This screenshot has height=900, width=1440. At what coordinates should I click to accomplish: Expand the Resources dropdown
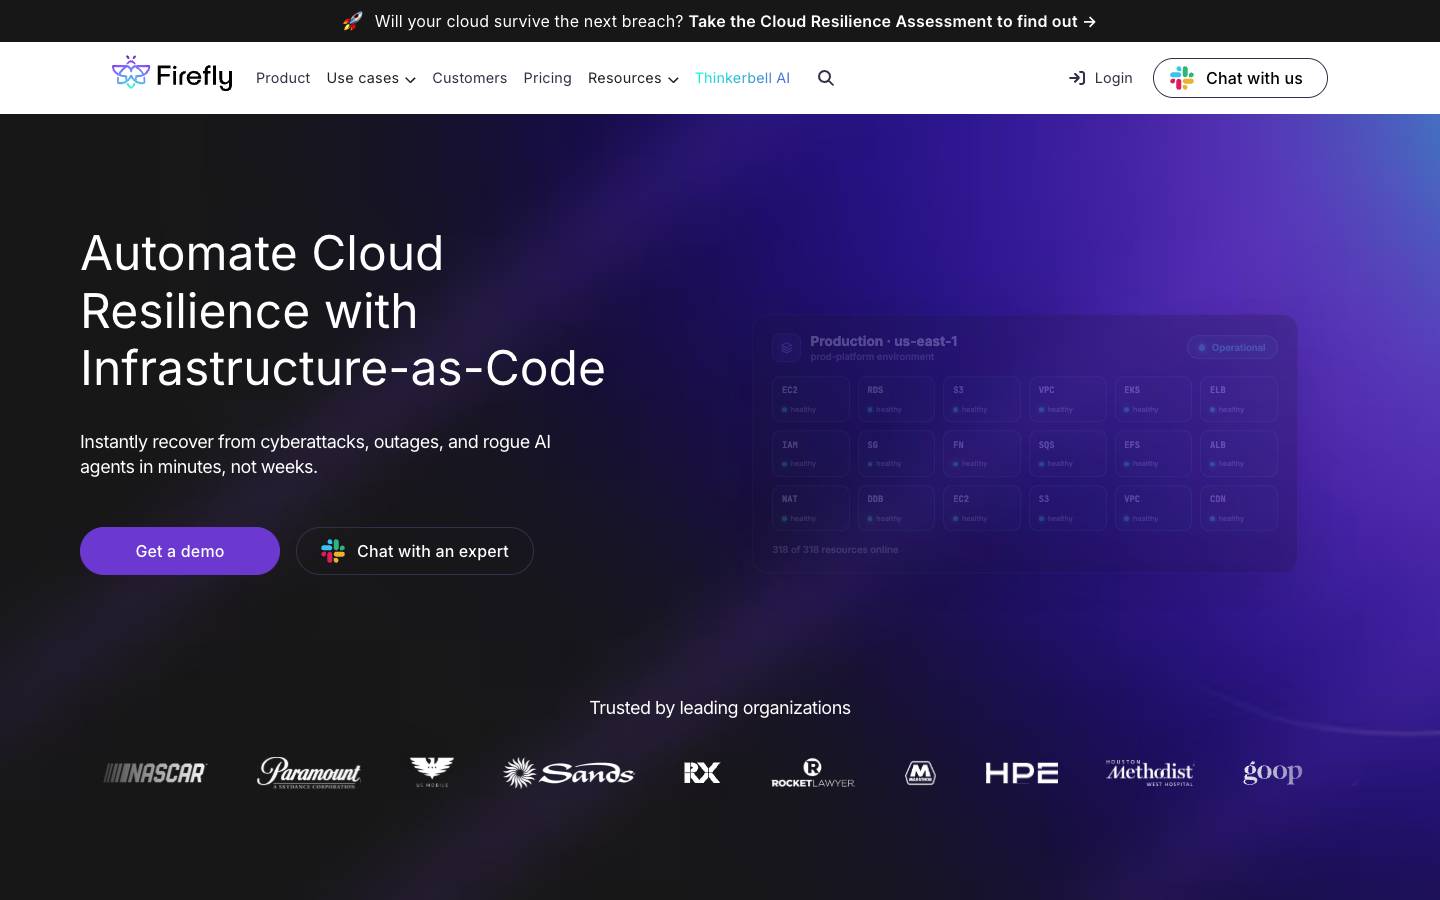tap(633, 78)
